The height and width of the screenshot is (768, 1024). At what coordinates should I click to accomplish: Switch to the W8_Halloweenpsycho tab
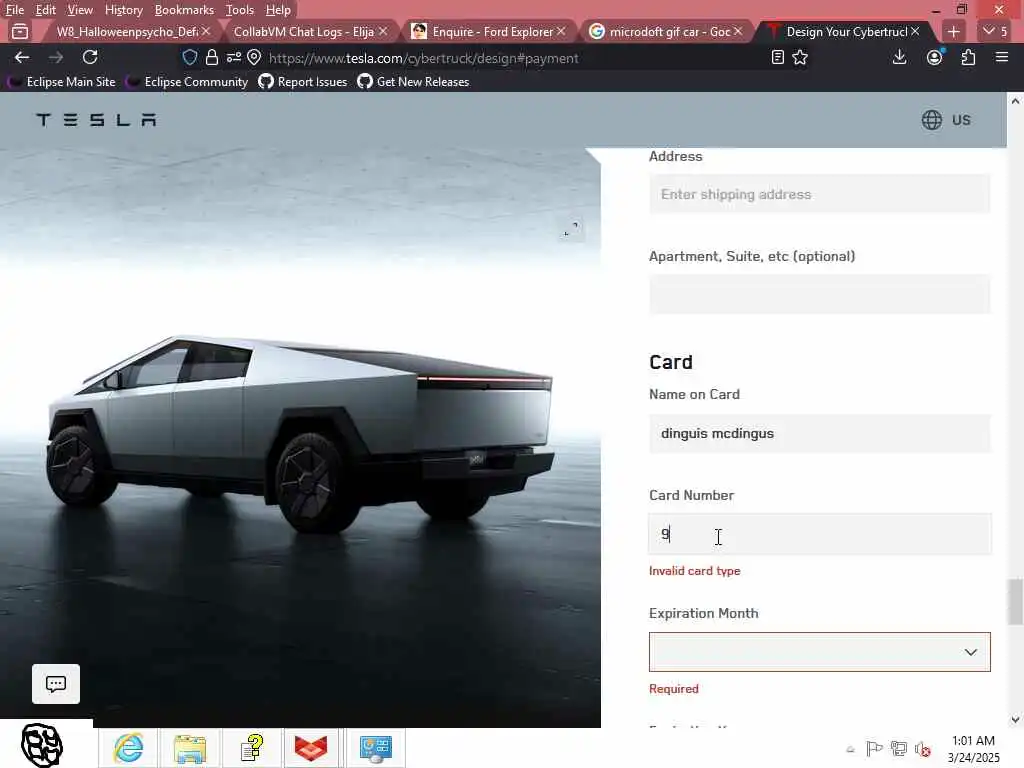tap(127, 31)
